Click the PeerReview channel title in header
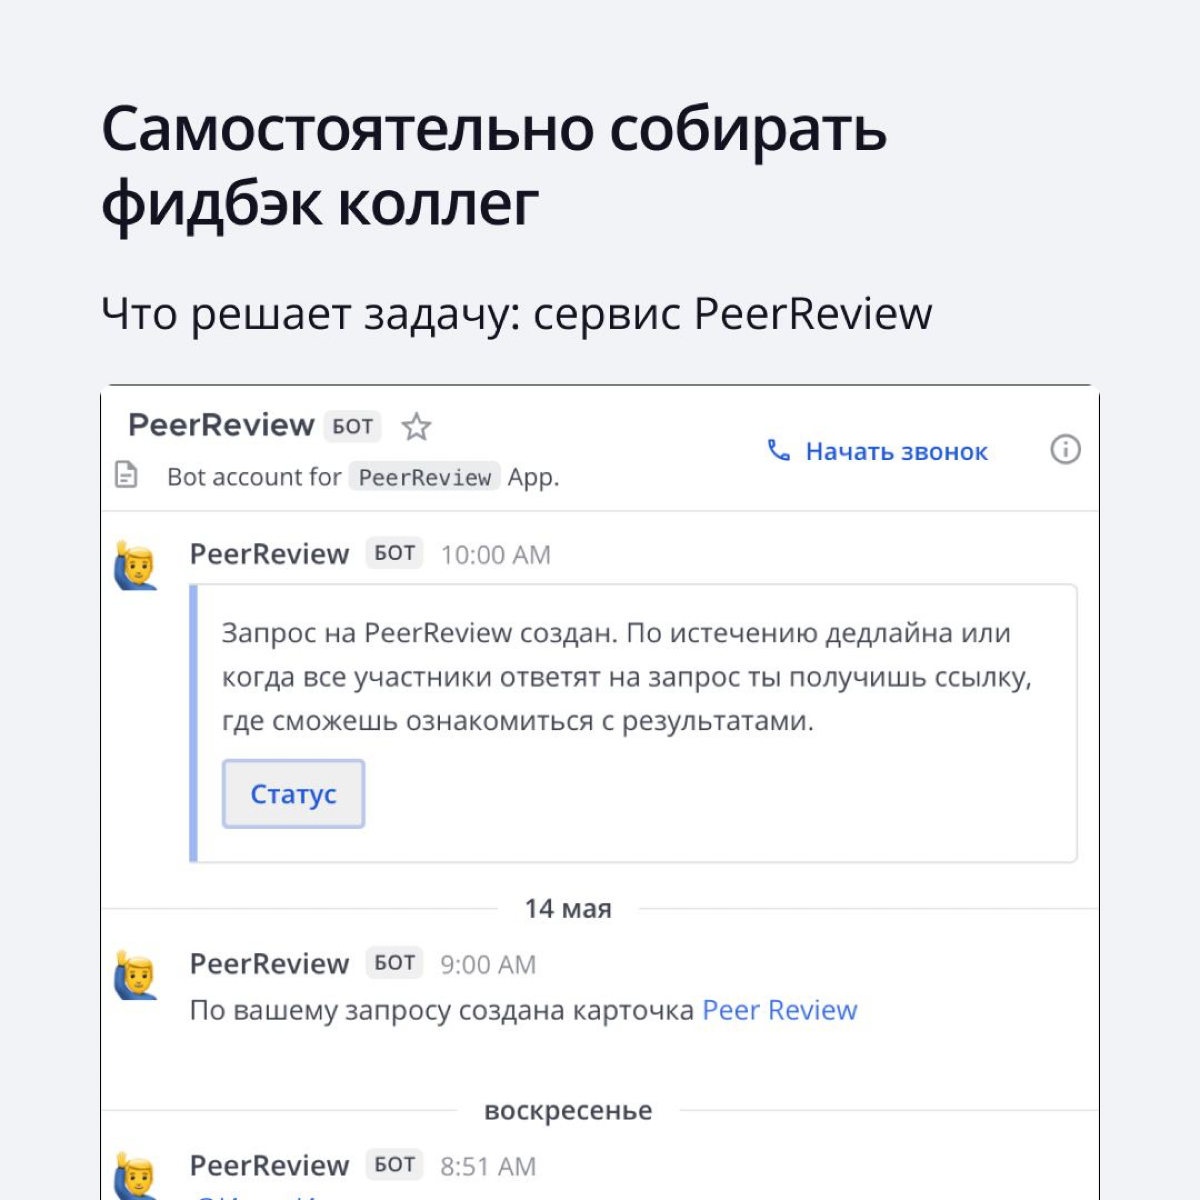This screenshot has height=1200, width=1200. pos(221,425)
